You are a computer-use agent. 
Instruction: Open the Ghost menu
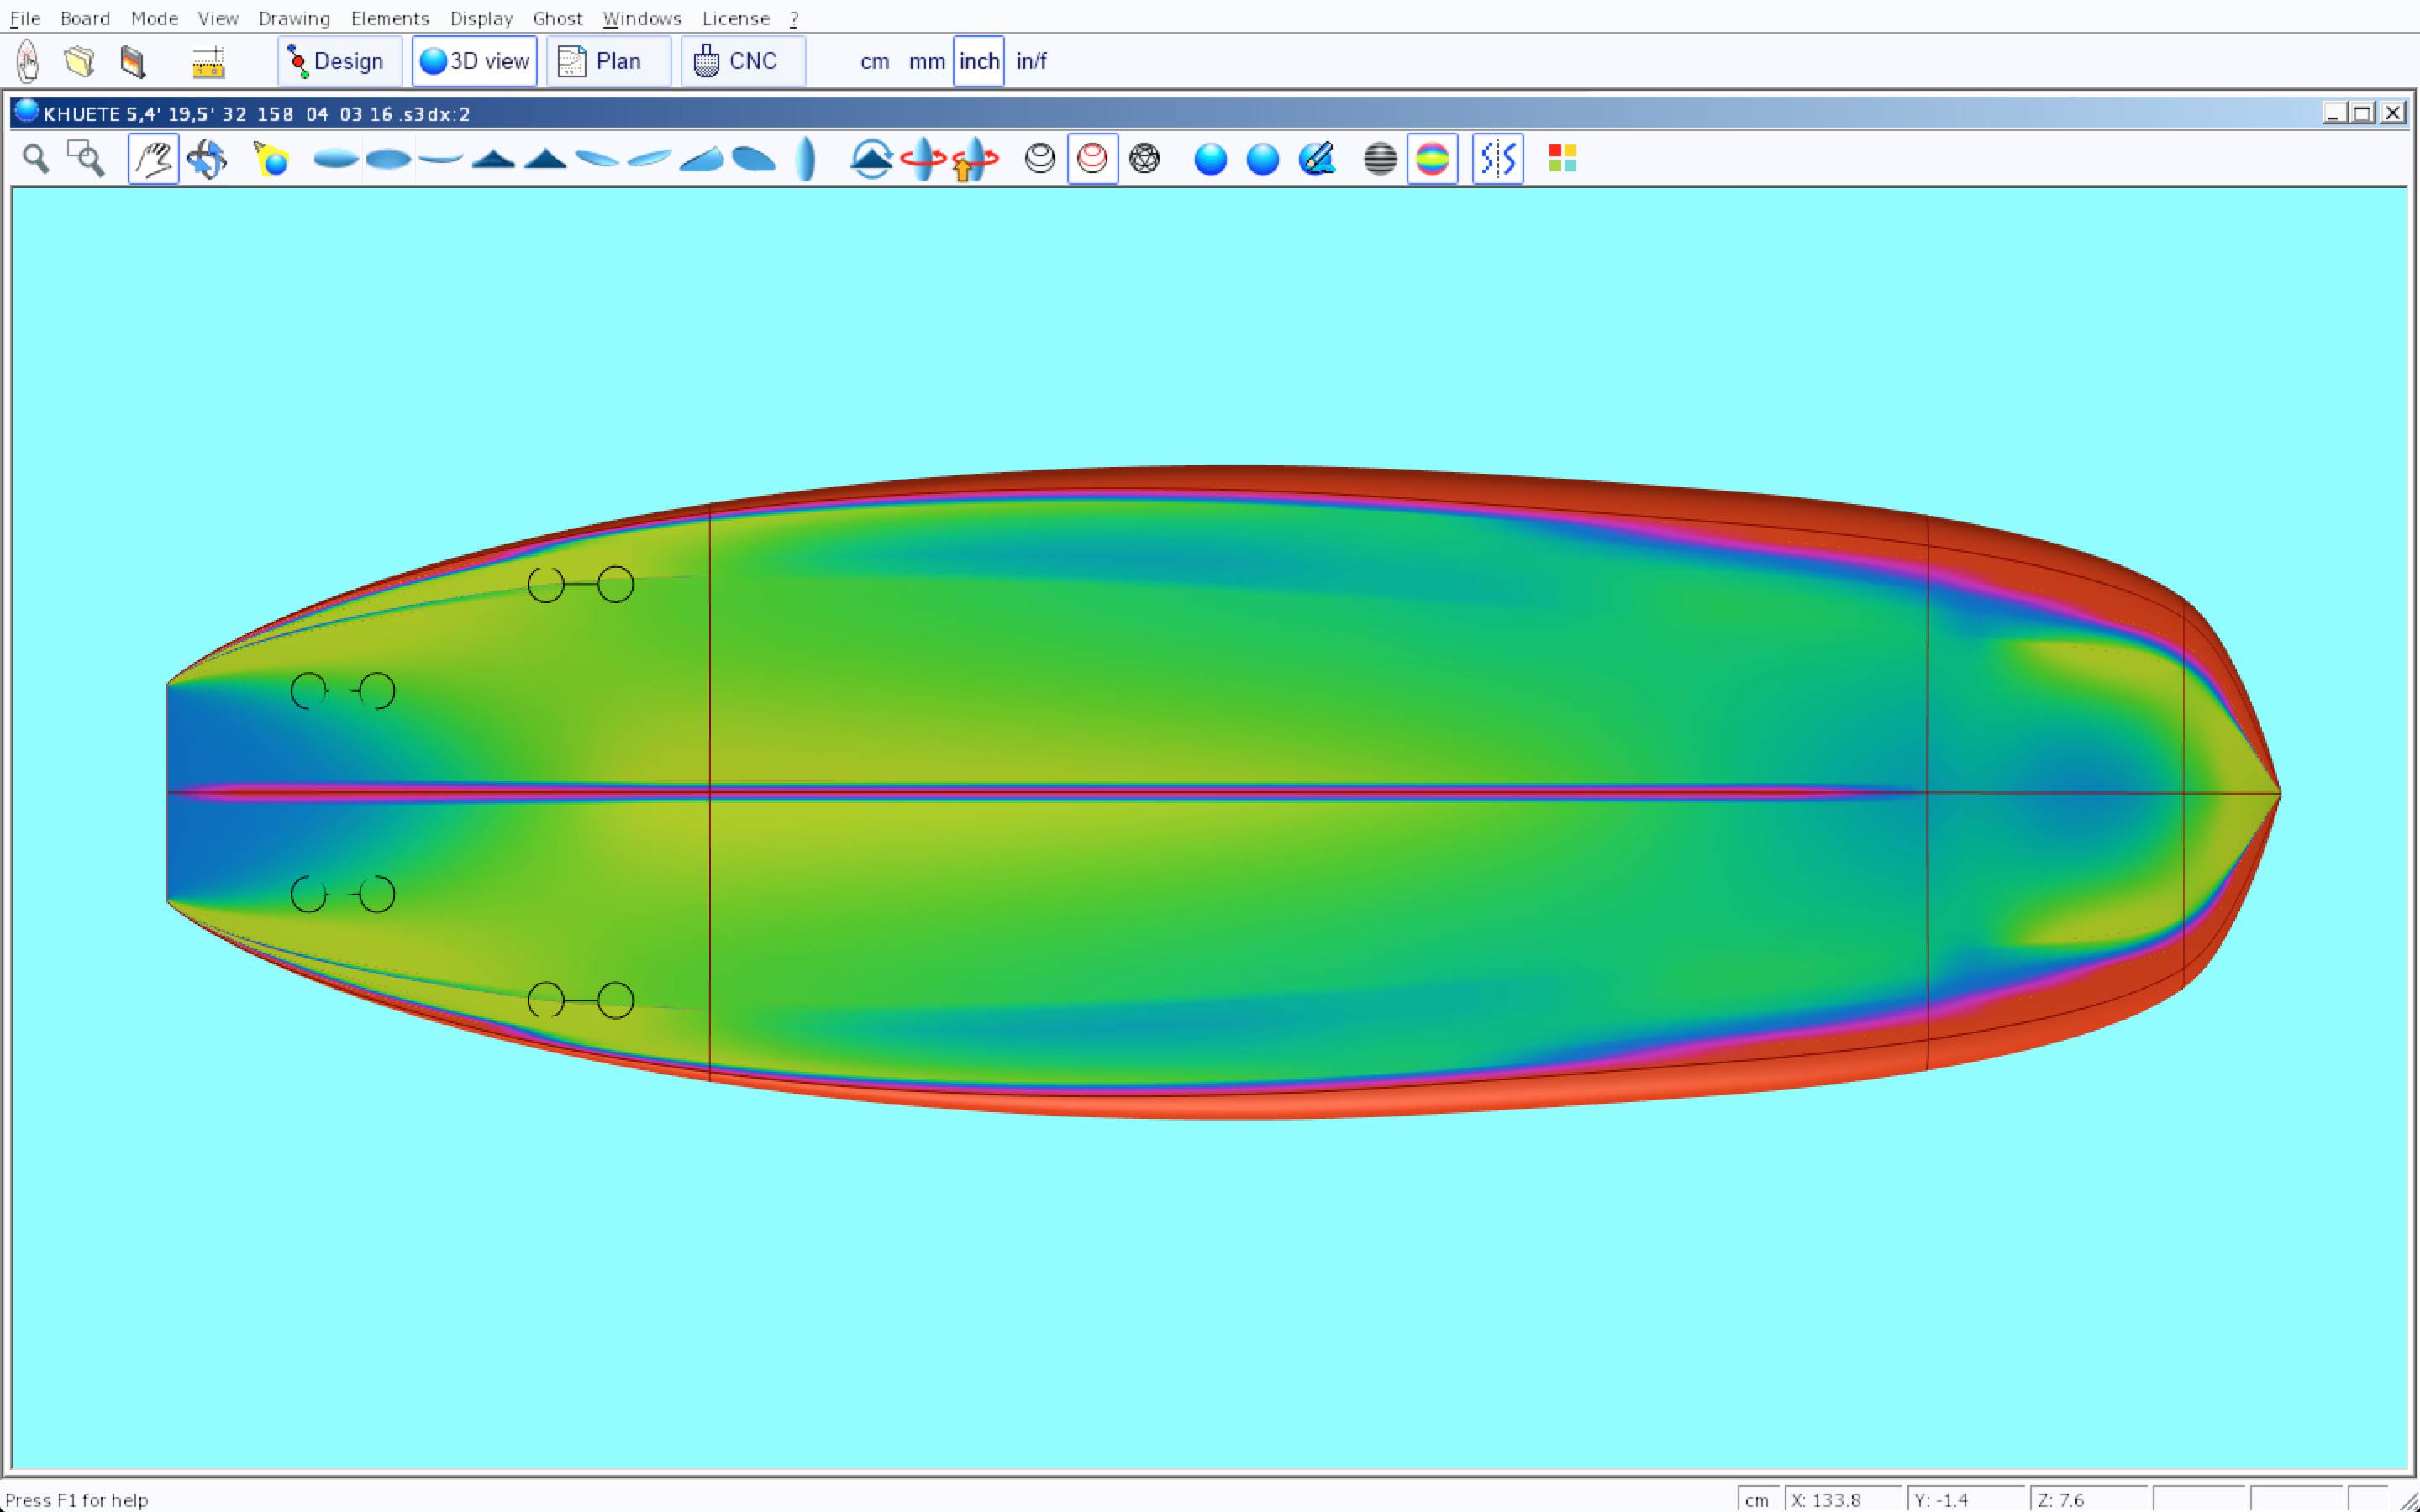pos(557,18)
